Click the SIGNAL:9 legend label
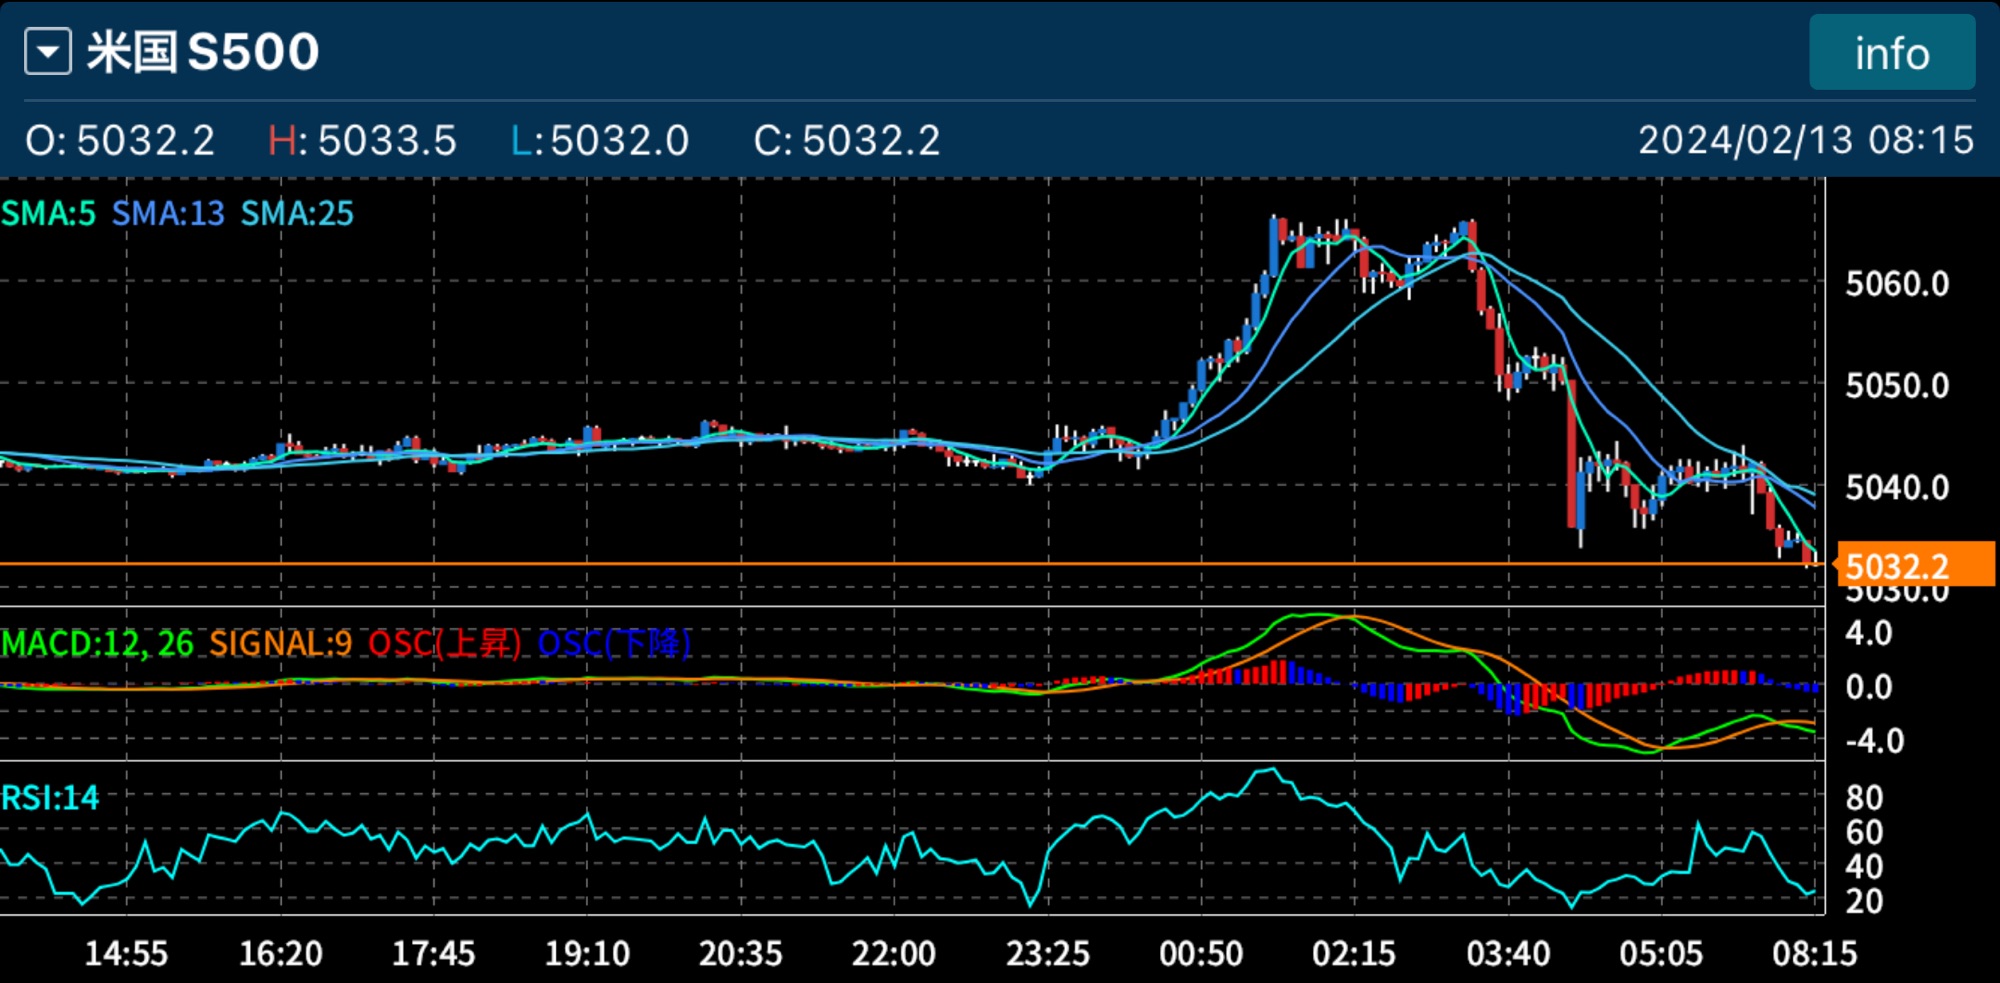Viewport: 2000px width, 983px height. click(281, 643)
